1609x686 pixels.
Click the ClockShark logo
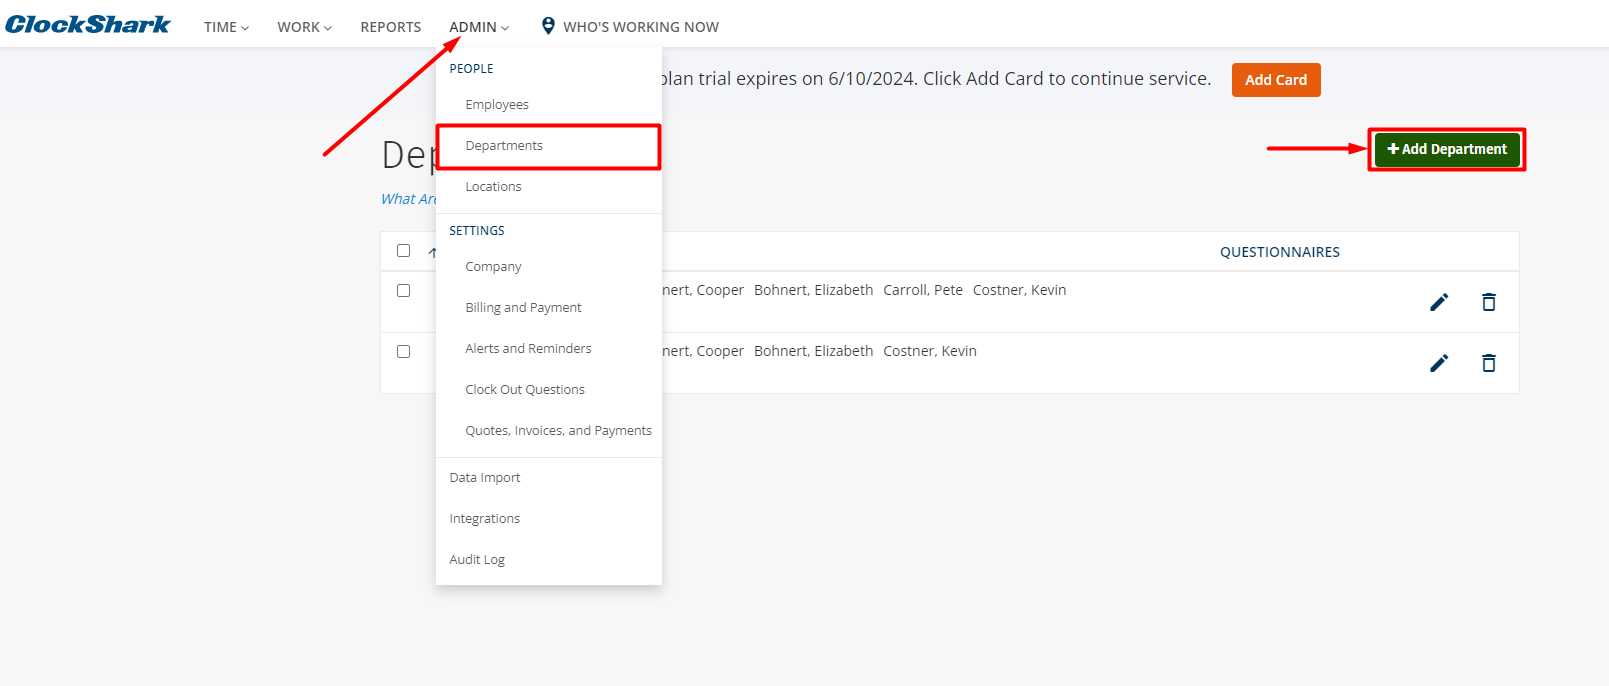click(x=88, y=25)
